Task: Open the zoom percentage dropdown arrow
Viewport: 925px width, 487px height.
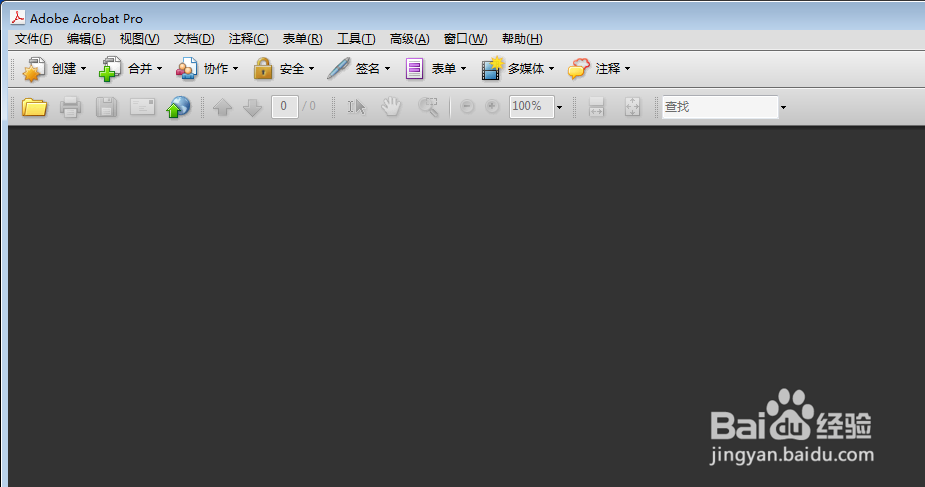Action: point(559,107)
